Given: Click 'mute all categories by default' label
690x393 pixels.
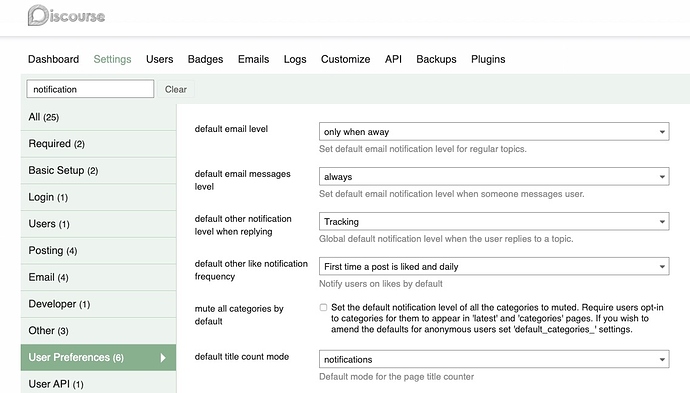Looking at the screenshot, I should 239,315.
